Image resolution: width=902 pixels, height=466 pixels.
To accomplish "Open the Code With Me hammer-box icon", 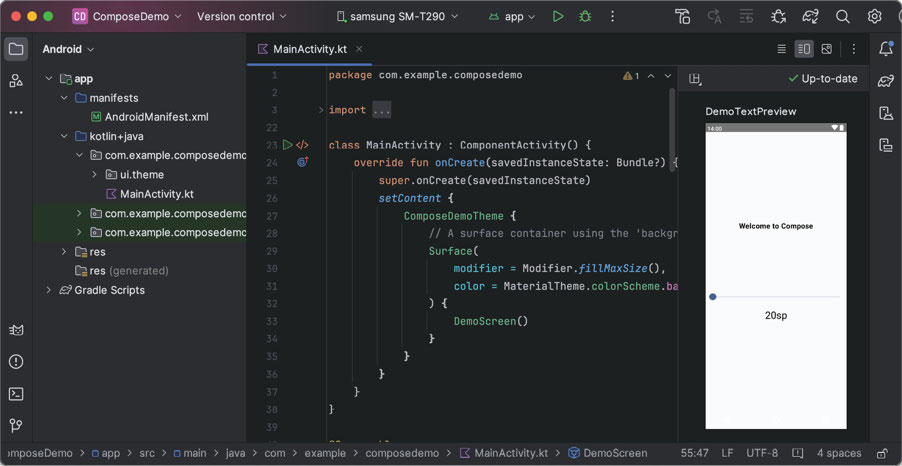I will tap(683, 17).
